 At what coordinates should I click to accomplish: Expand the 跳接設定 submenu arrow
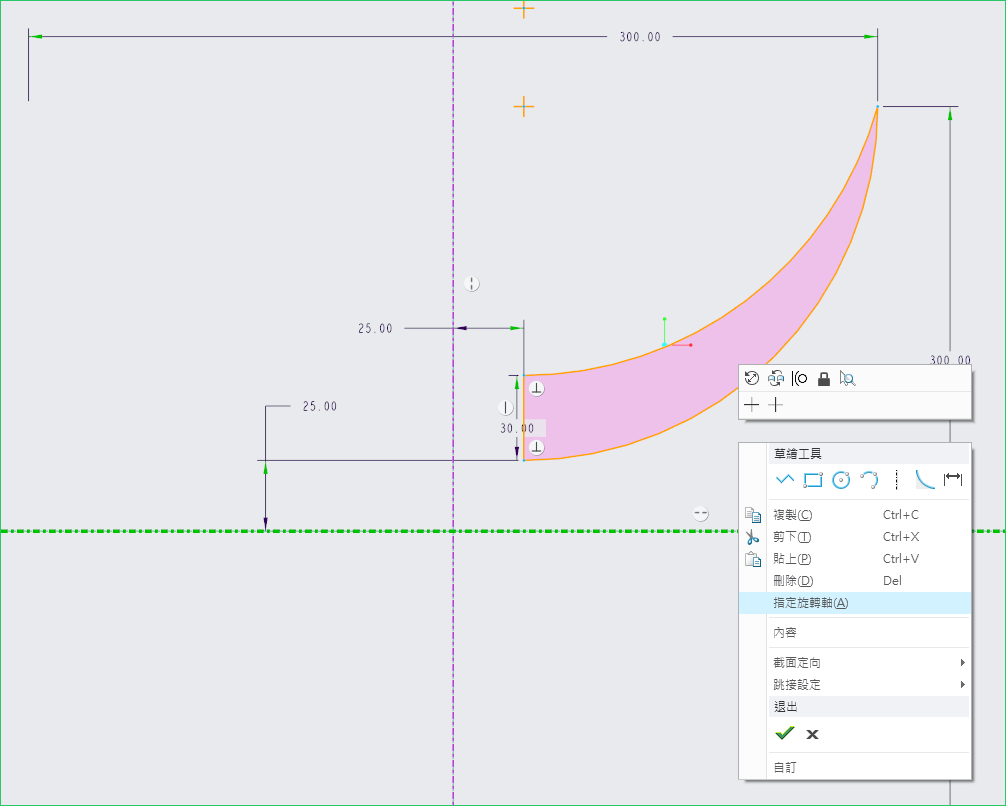[963, 685]
